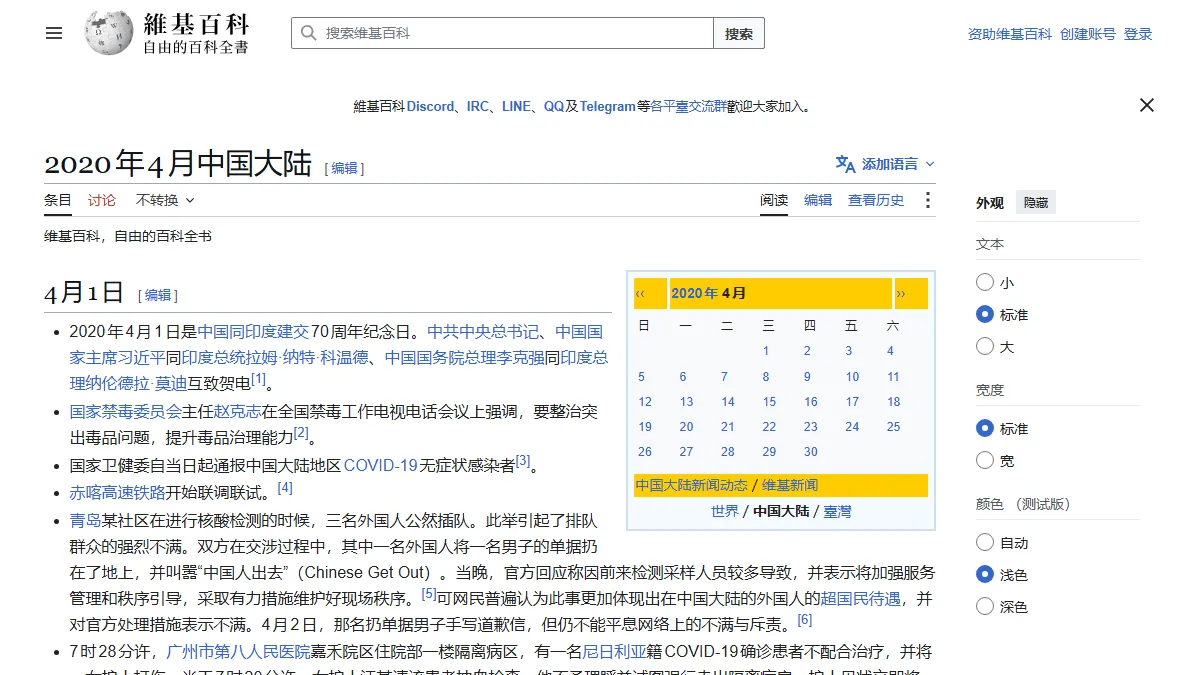This screenshot has width=1200, height=675.
Task: Click the 编辑 link beside 4月1日 heading
Action: coord(158,295)
